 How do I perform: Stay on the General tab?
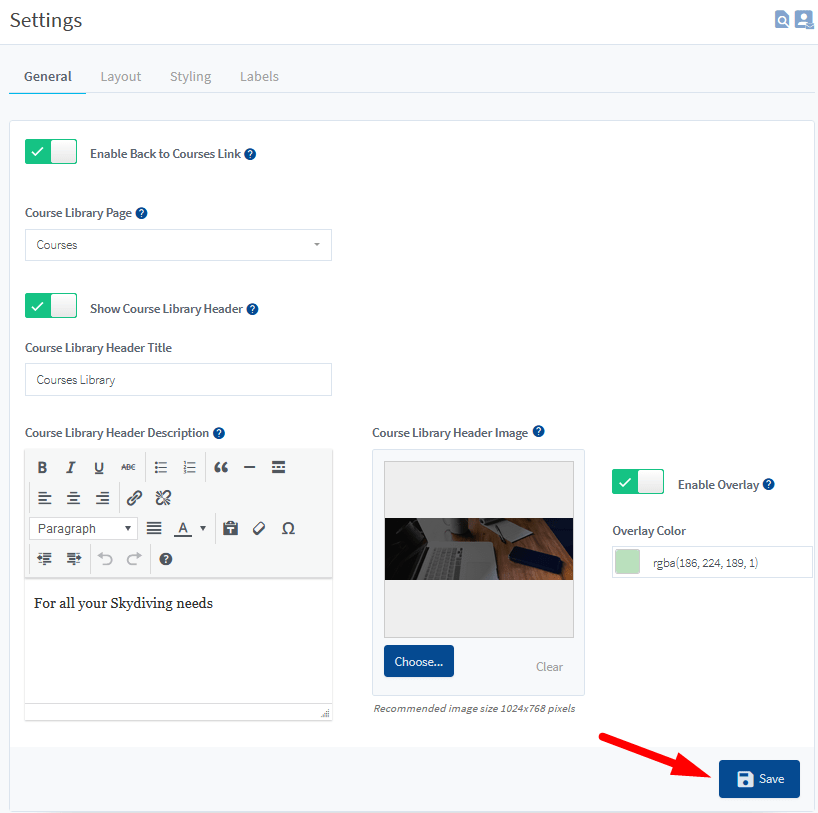tap(47, 77)
